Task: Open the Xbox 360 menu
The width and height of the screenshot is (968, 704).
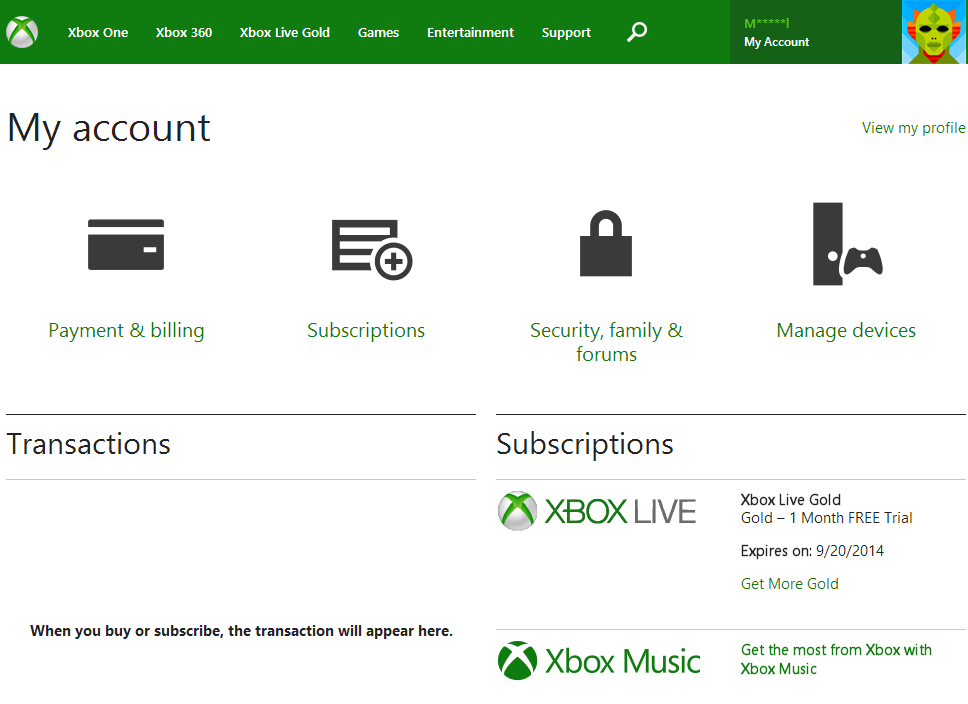Action: click(x=184, y=32)
